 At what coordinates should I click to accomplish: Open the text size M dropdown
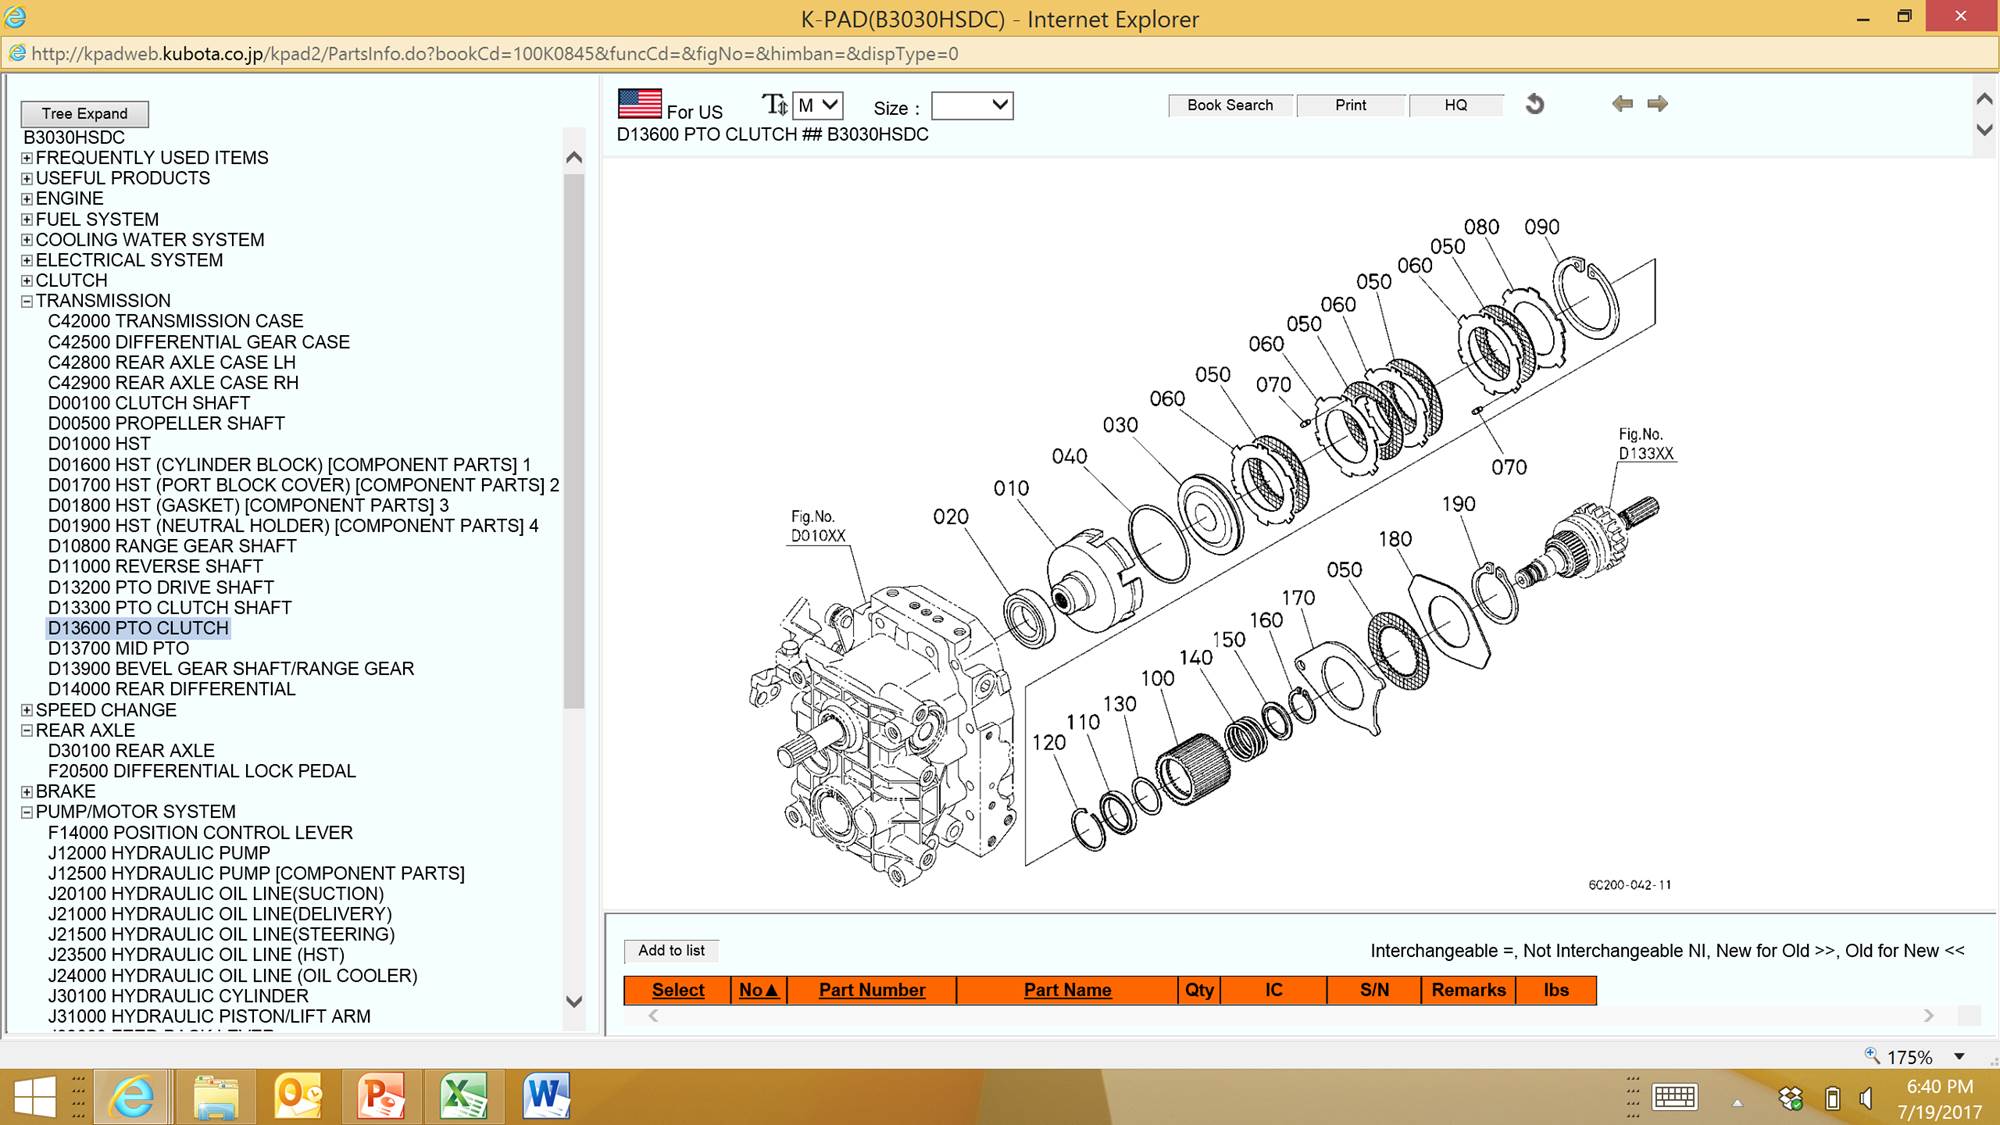[818, 105]
